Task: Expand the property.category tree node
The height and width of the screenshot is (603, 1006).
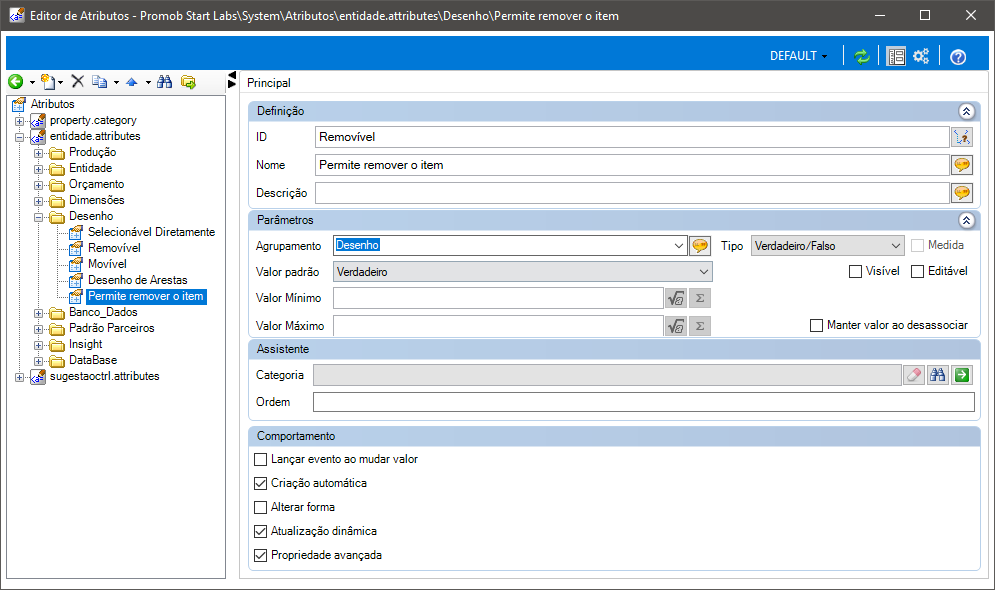Action: (20, 121)
